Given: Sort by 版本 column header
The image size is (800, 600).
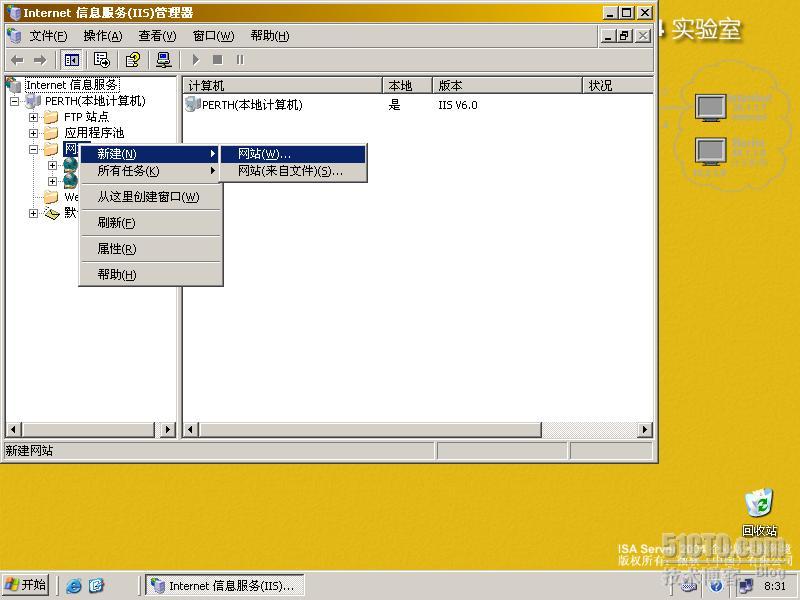Looking at the screenshot, I should pyautogui.click(x=507, y=85).
